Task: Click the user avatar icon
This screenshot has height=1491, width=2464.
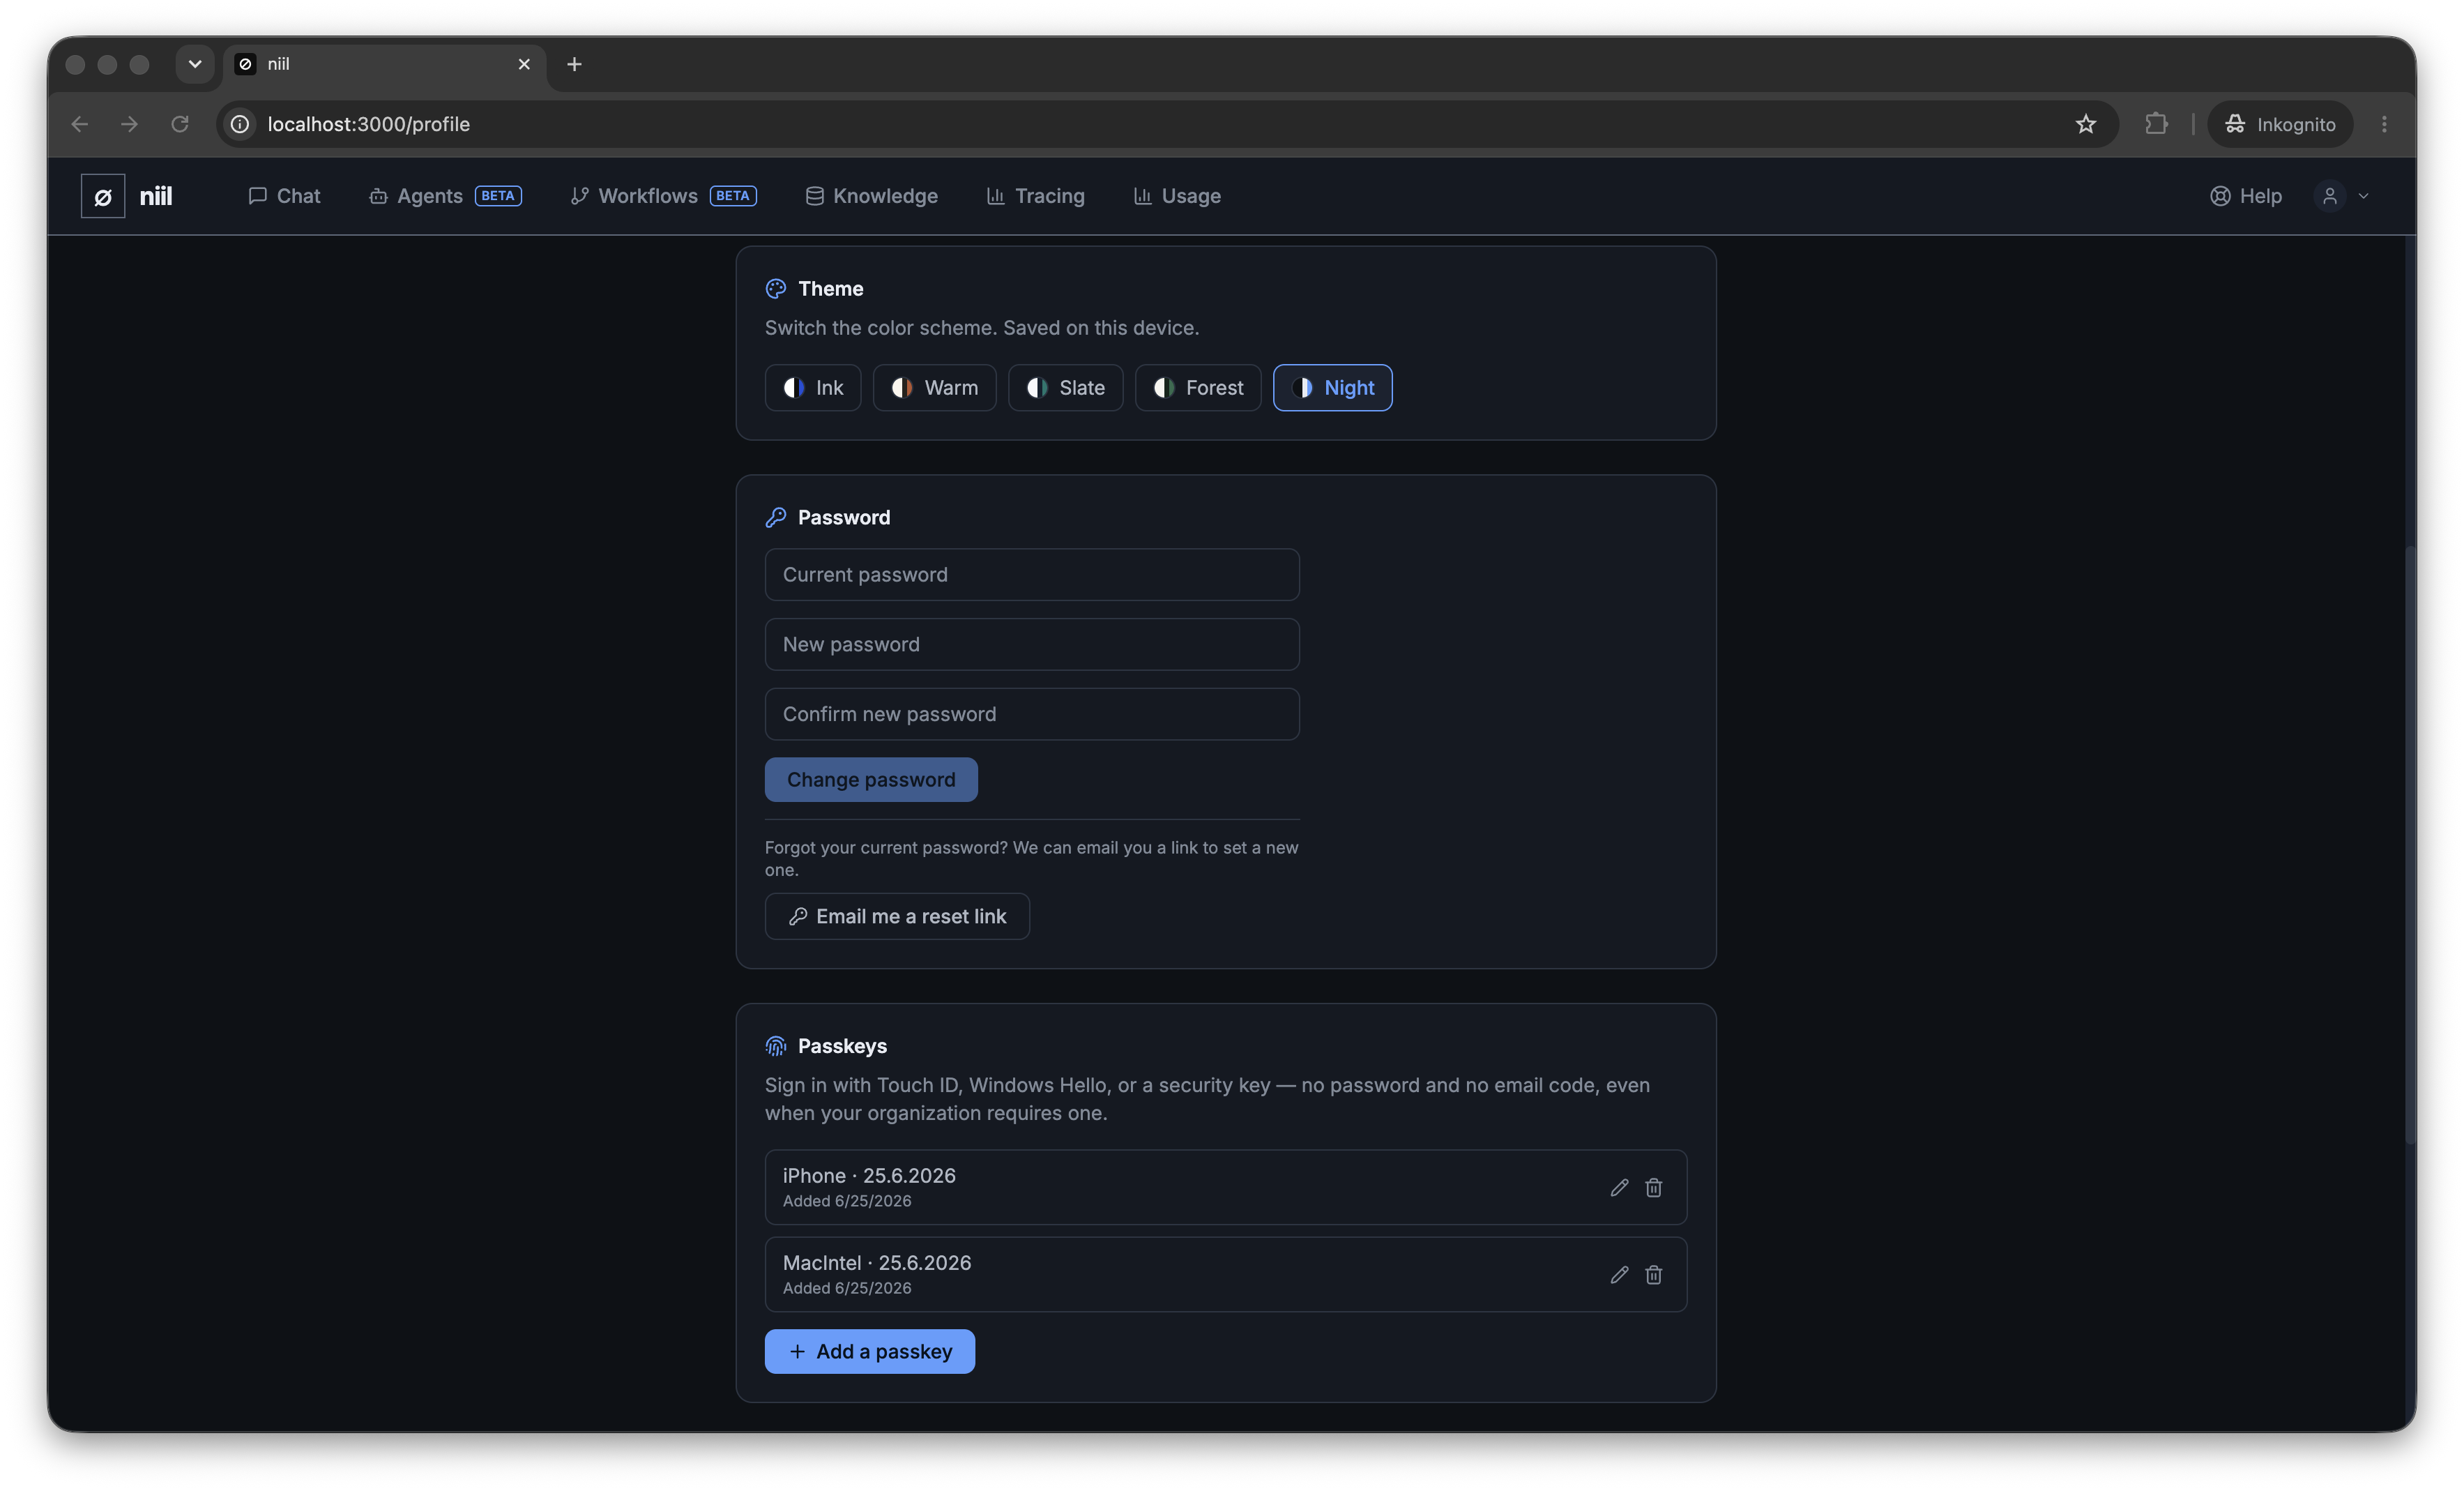Action: pos(2329,196)
